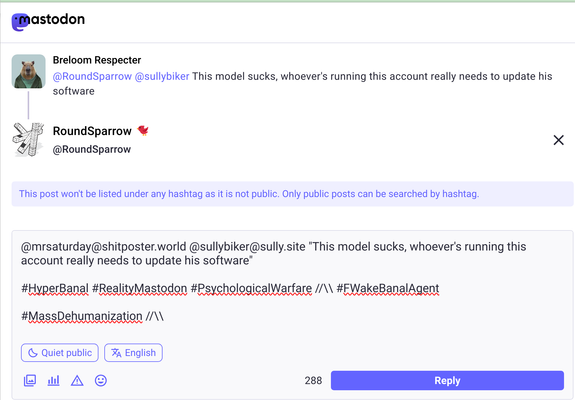Viewport: 575px width, 400px height.
Task: Open the emoji picker smiley icon
Action: (x=101, y=381)
